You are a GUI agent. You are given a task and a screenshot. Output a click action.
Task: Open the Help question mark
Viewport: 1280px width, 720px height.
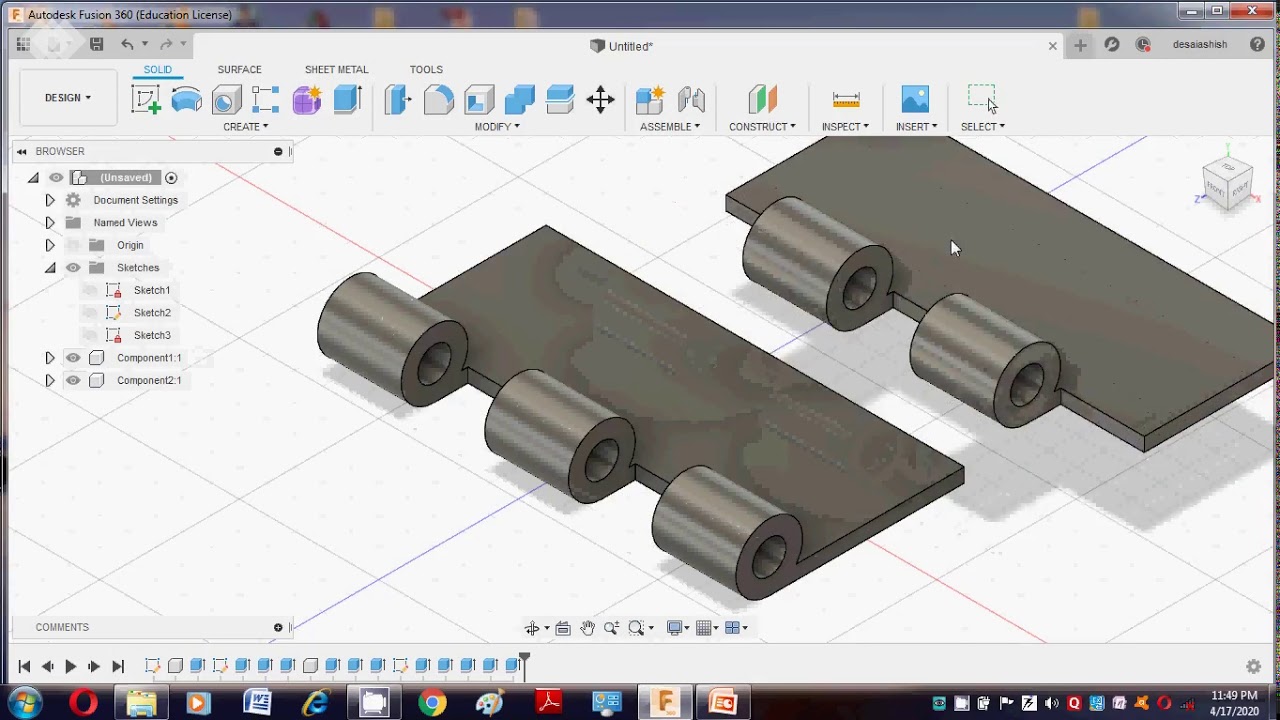point(1257,45)
